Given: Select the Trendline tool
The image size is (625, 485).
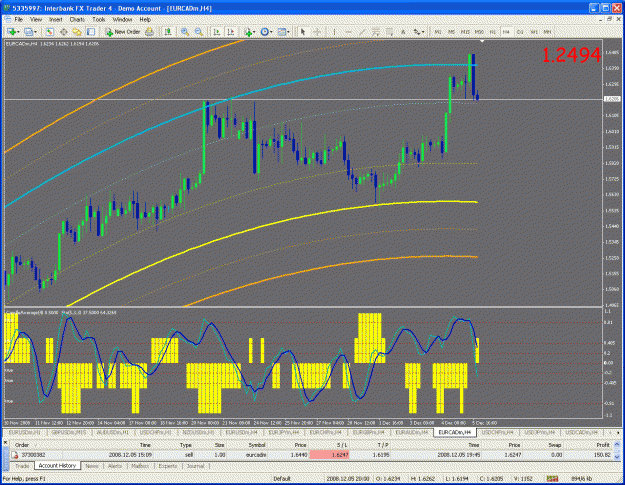Looking at the screenshot, I should [362, 32].
